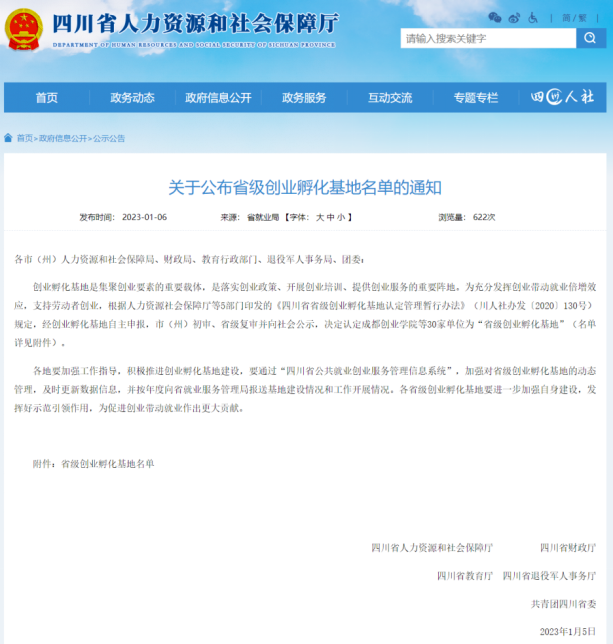Open 政府信息公开 navigation tab
This screenshot has height=644, width=613.
(218, 98)
